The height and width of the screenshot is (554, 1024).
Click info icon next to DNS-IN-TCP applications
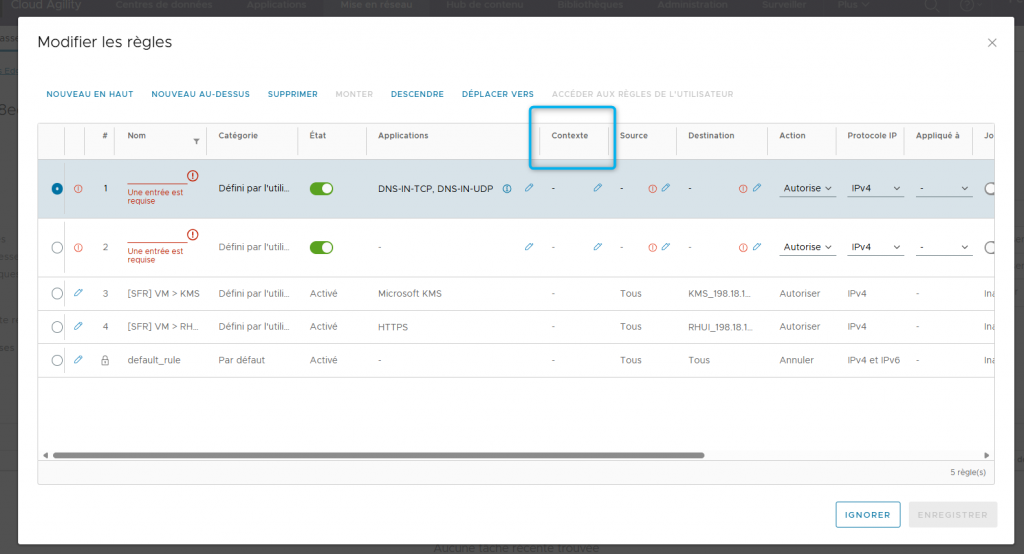[507, 188]
